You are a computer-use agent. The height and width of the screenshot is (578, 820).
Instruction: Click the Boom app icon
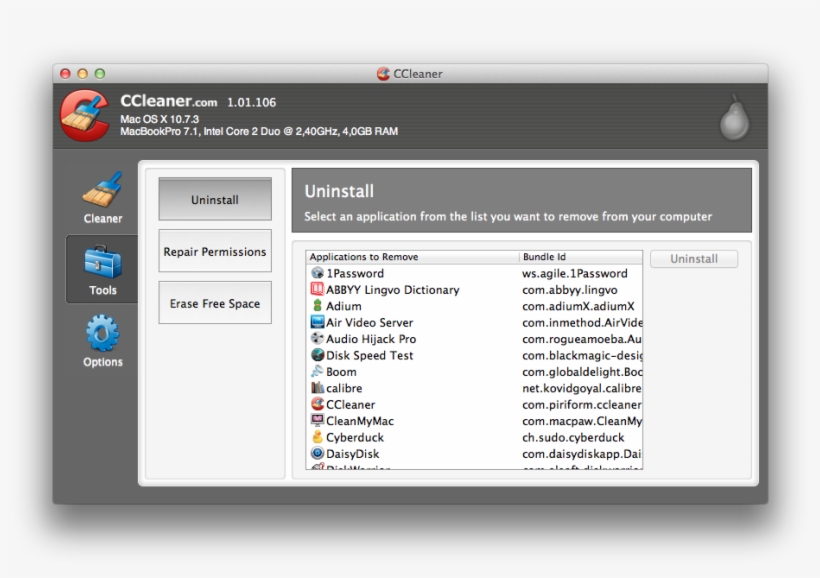pos(317,371)
